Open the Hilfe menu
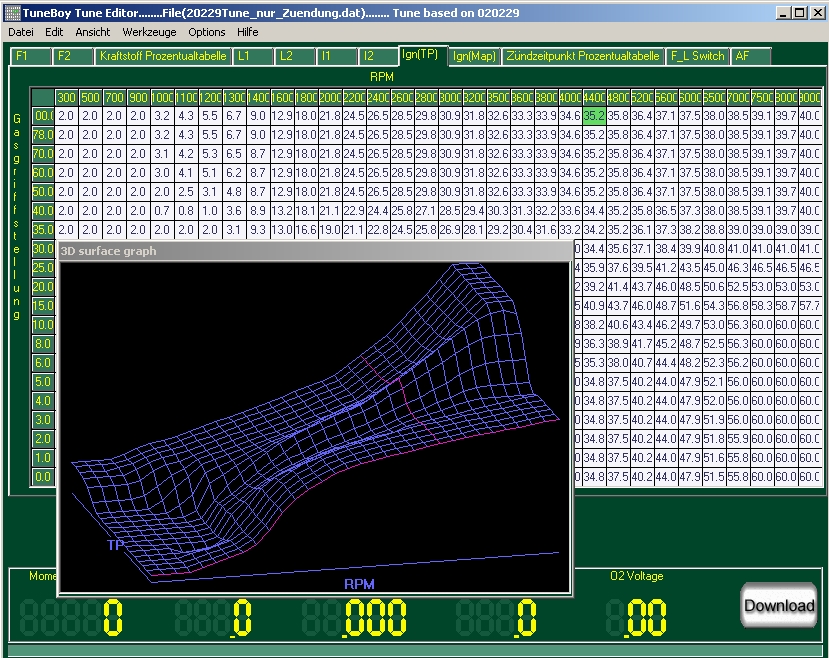Image resolution: width=829 pixels, height=658 pixels. coord(248,32)
